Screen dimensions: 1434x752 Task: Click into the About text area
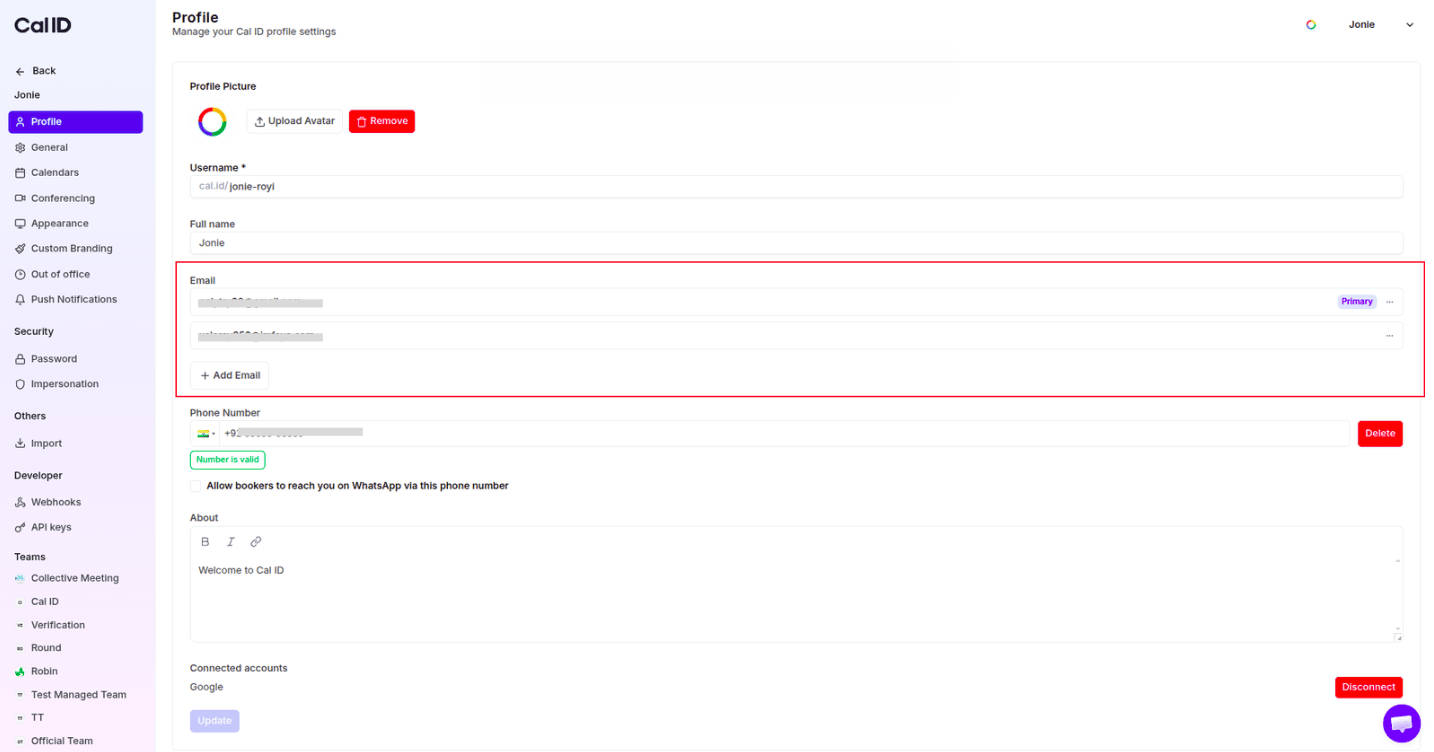coord(796,598)
